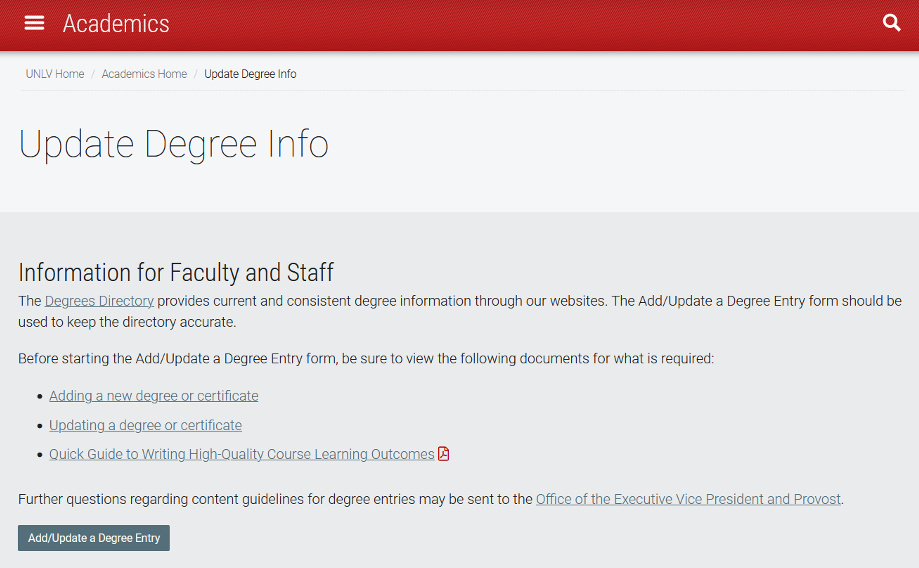Screen dimensions: 919x568
Task: Click the 'Before starting the Add/Update' paragraph
Action: coord(366,358)
